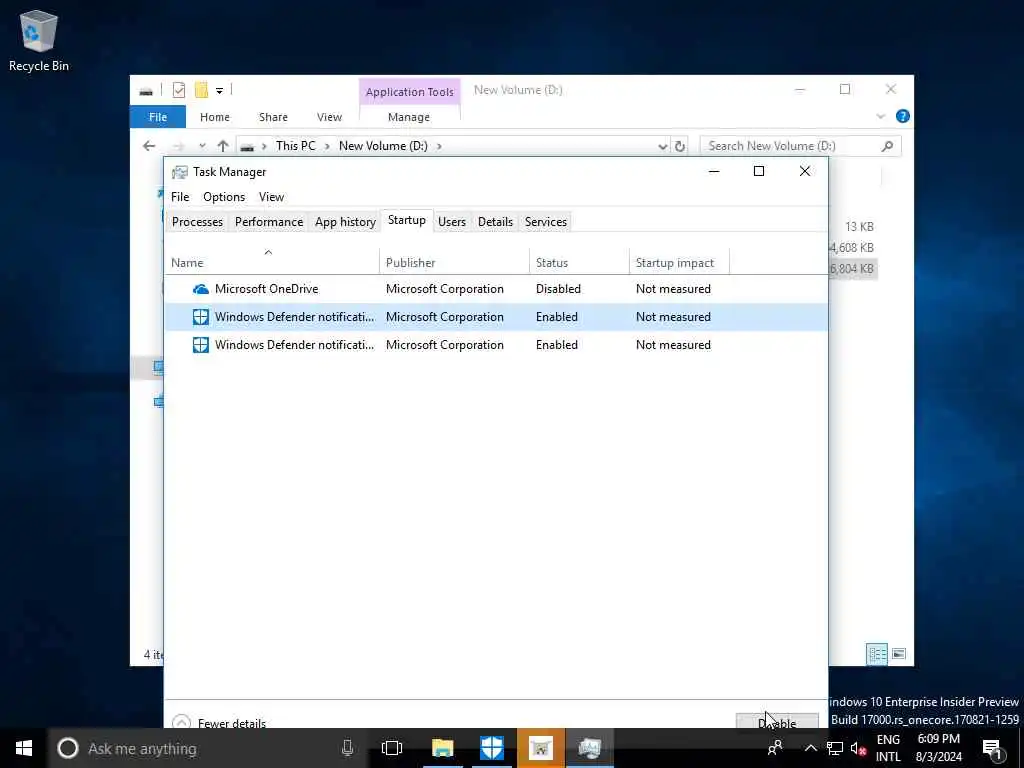Click This PC in the address bar
This screenshot has height=768, width=1024.
295,146
